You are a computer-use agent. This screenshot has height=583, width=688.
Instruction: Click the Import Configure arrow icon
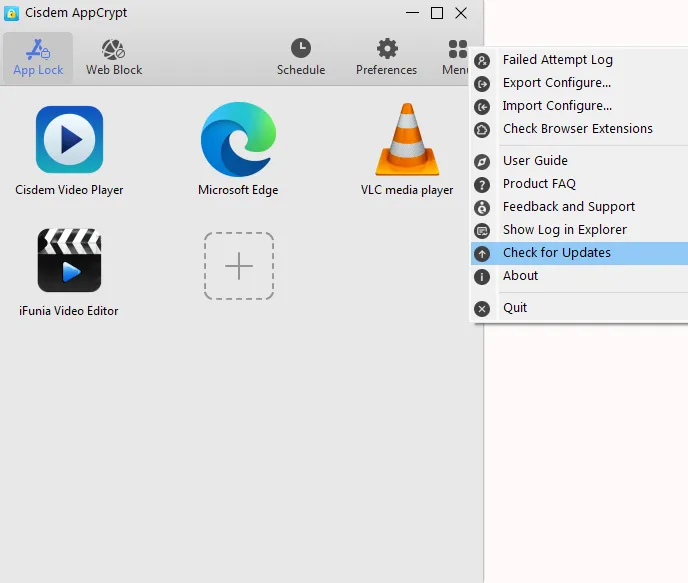point(482,107)
